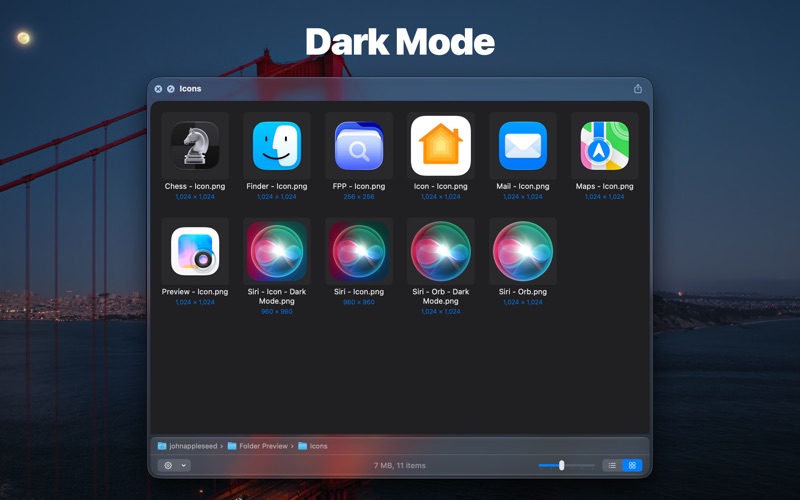Select the Maps icon thumbnail
800x500 pixels.
(x=605, y=146)
